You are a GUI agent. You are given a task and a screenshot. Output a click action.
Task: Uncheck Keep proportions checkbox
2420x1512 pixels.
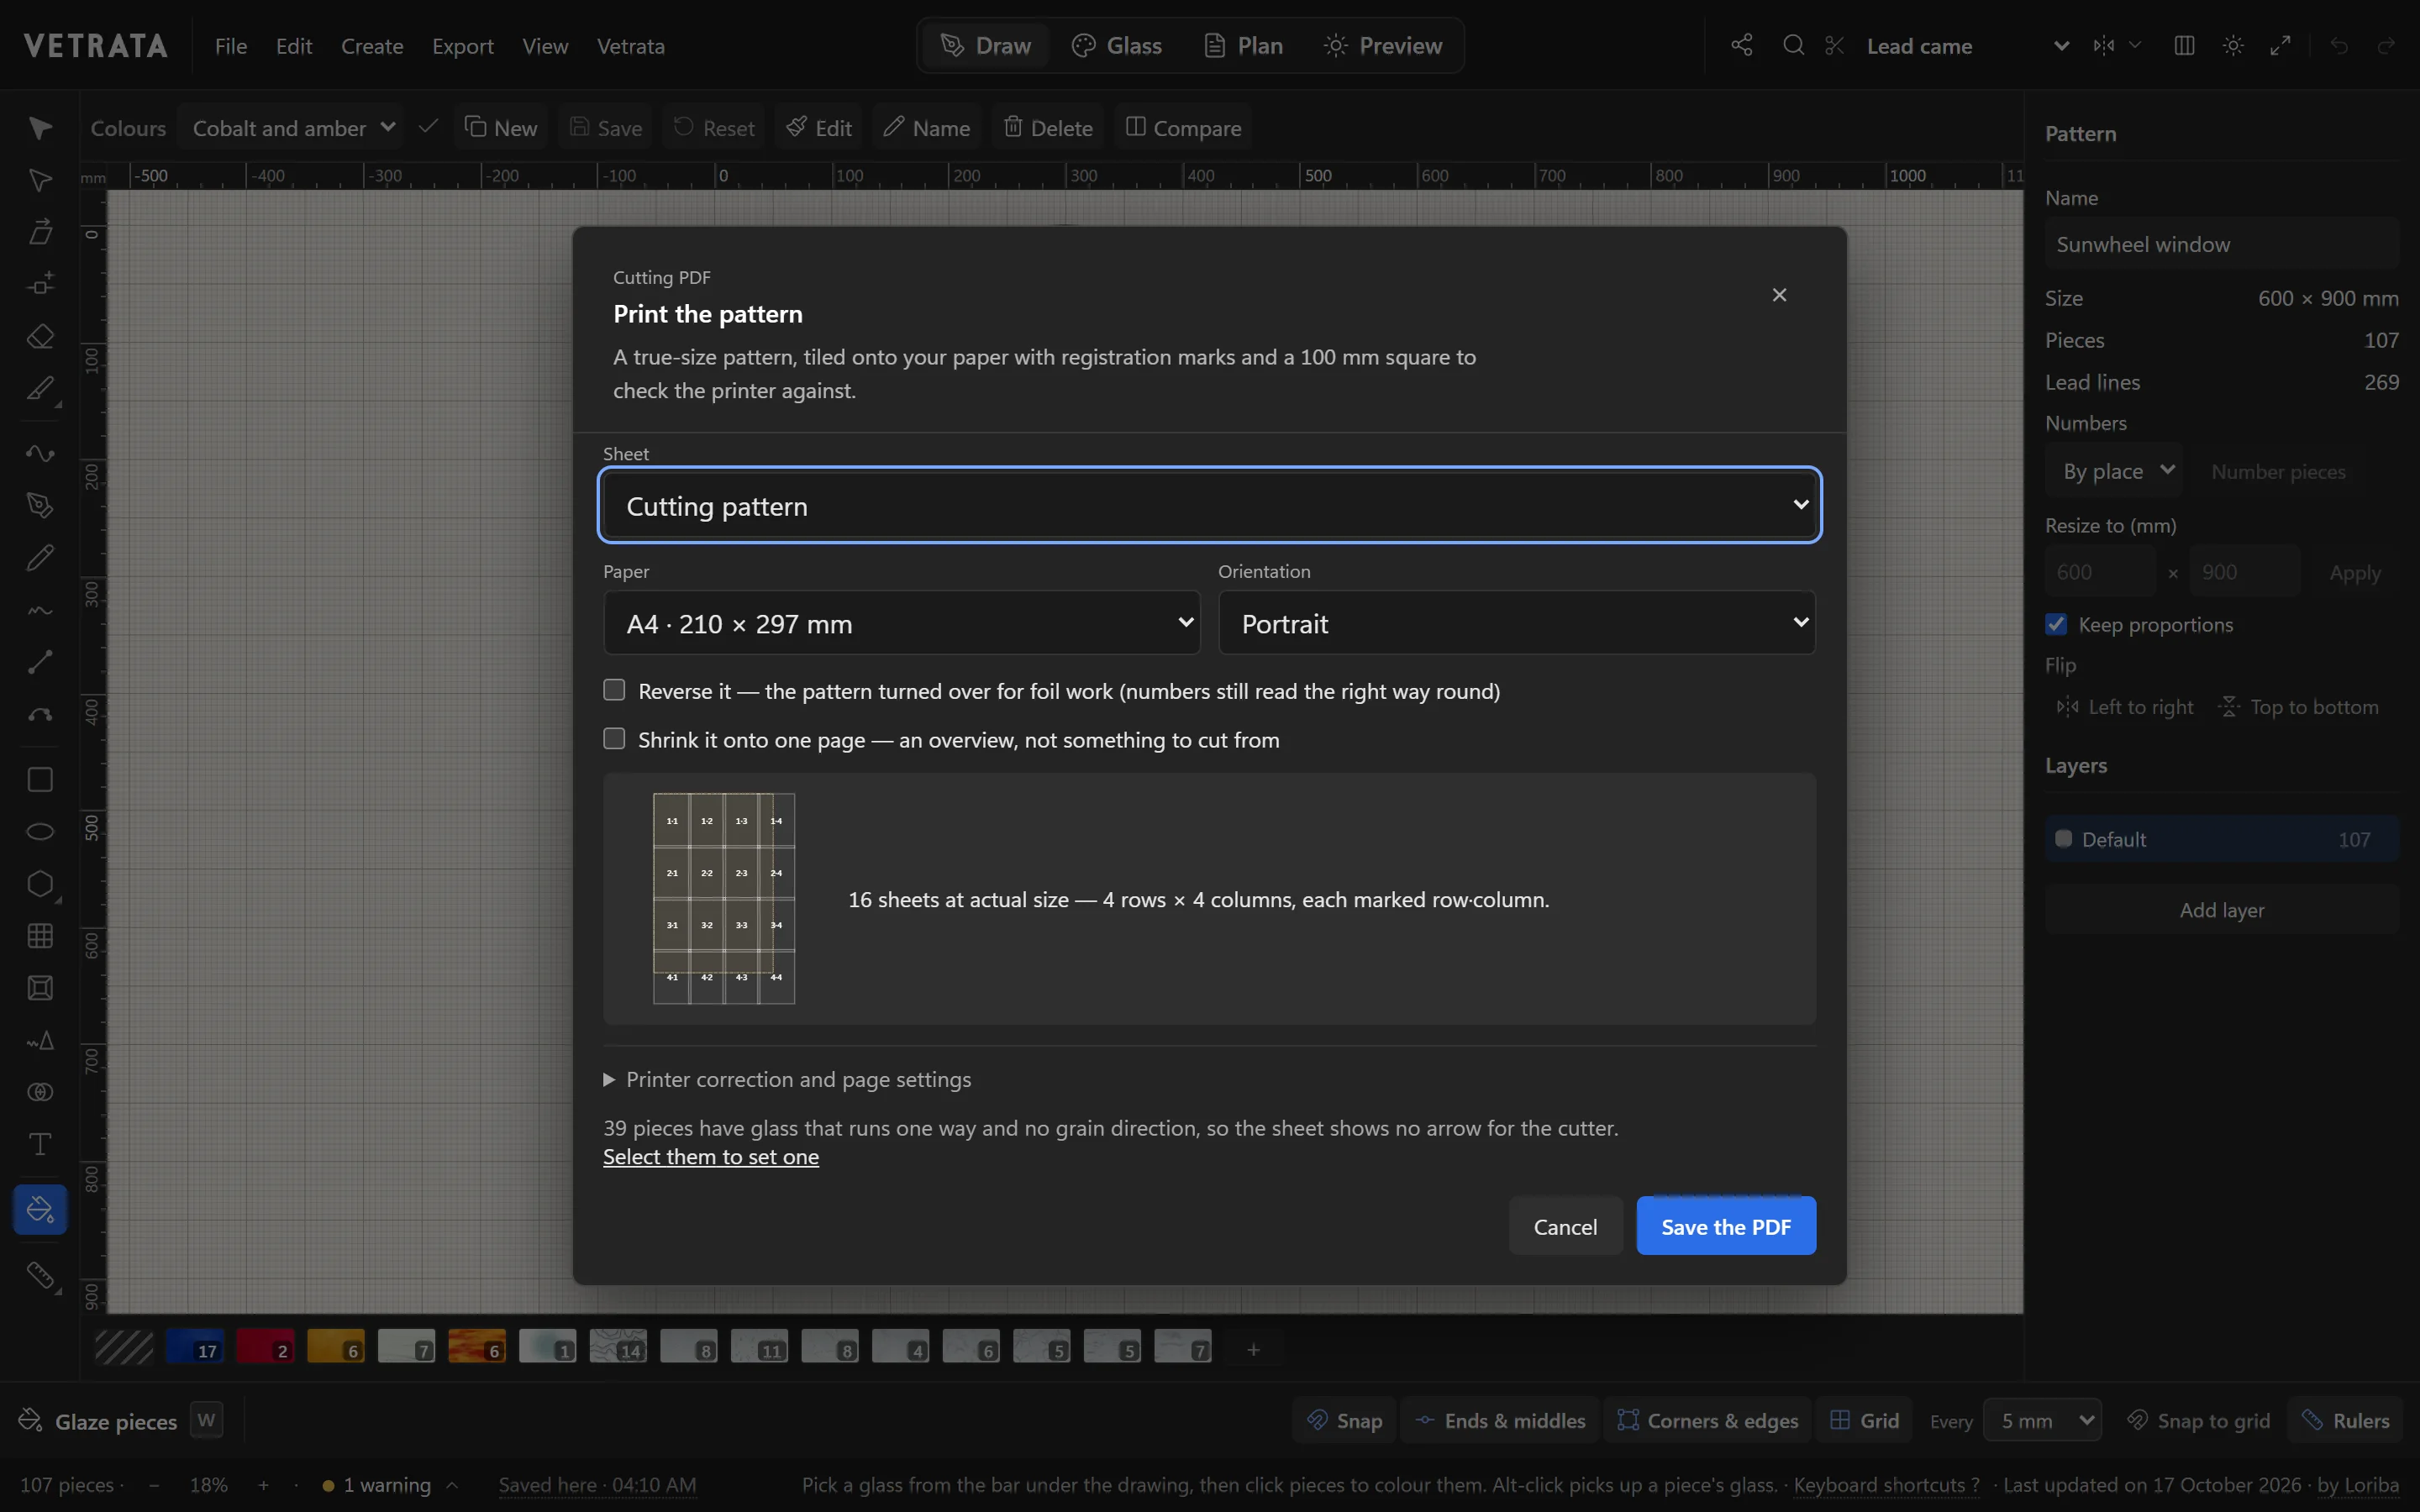pyautogui.click(x=2056, y=624)
